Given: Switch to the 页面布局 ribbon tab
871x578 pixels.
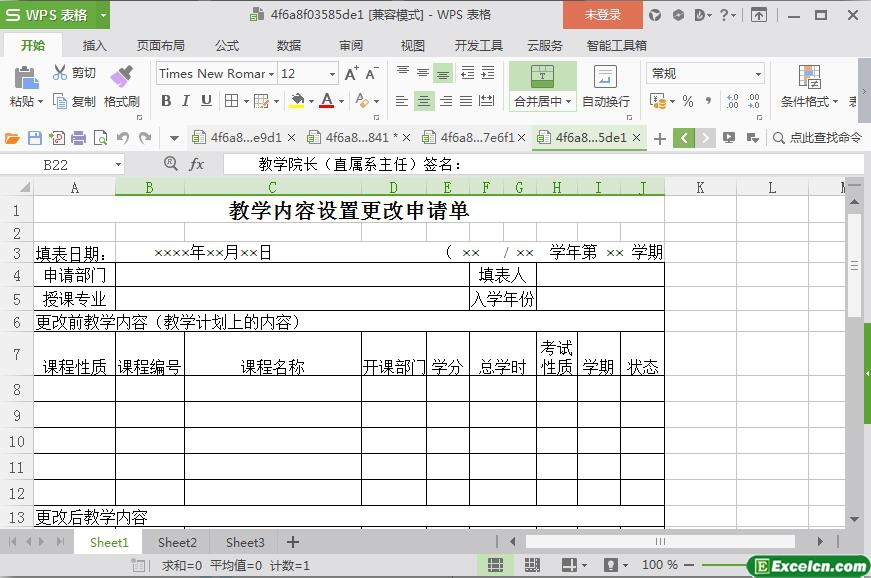Looking at the screenshot, I should click(x=161, y=46).
